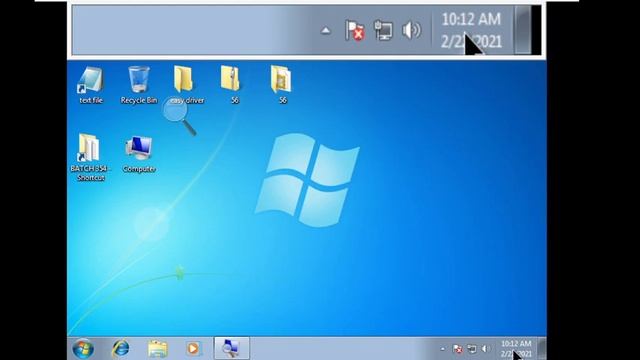The image size is (640, 360).
Task: Click the enlarged speaker icon in Magnifier dock
Action: coord(411,30)
